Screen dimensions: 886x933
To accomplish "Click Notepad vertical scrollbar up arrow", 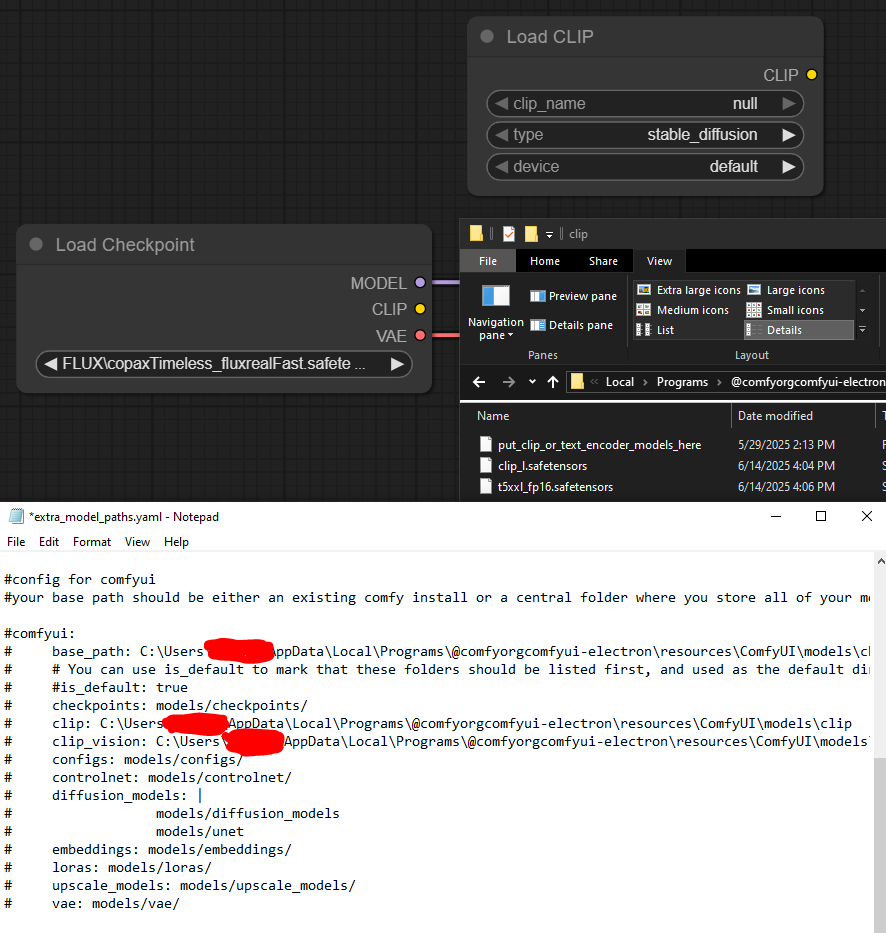I will pyautogui.click(x=881, y=561).
